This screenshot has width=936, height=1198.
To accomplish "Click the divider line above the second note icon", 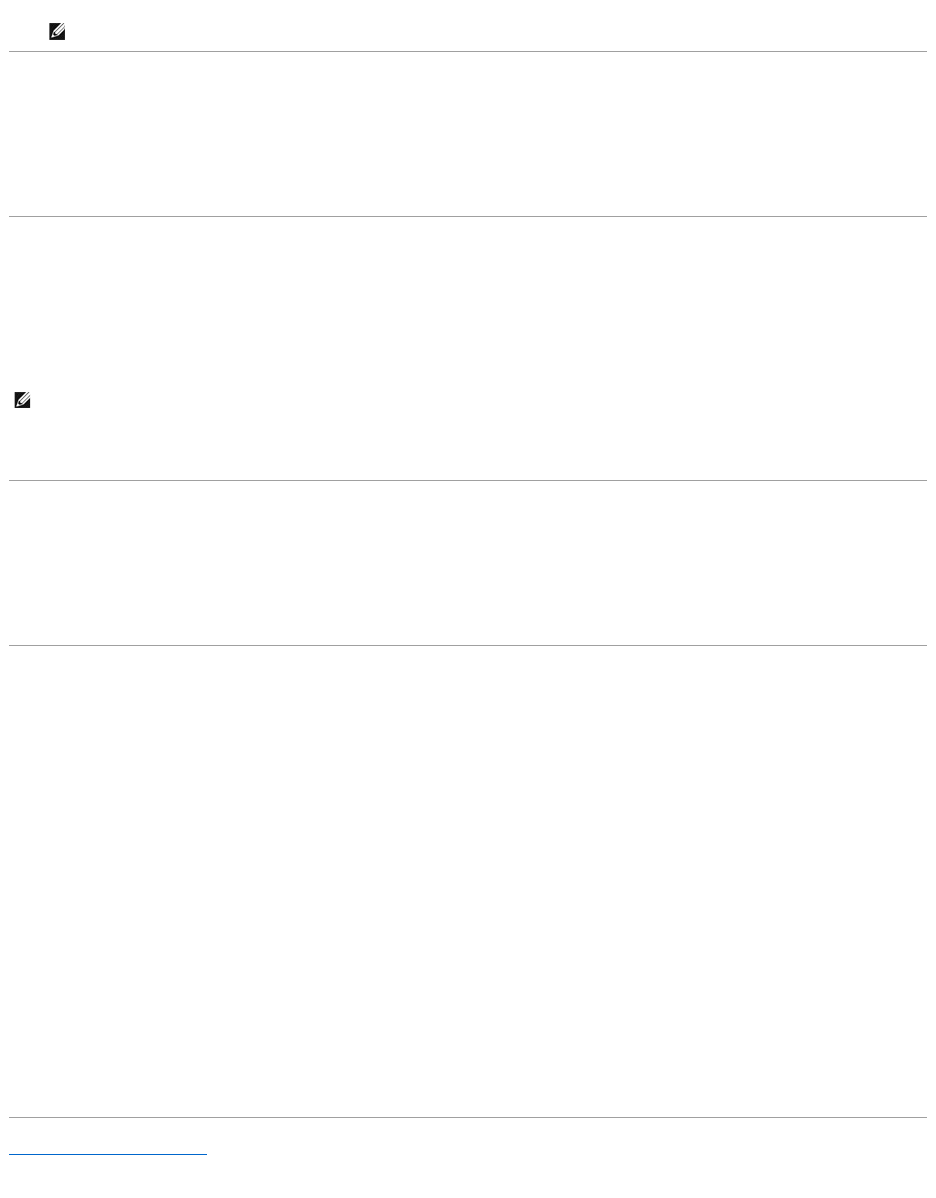I will pos(468,216).
